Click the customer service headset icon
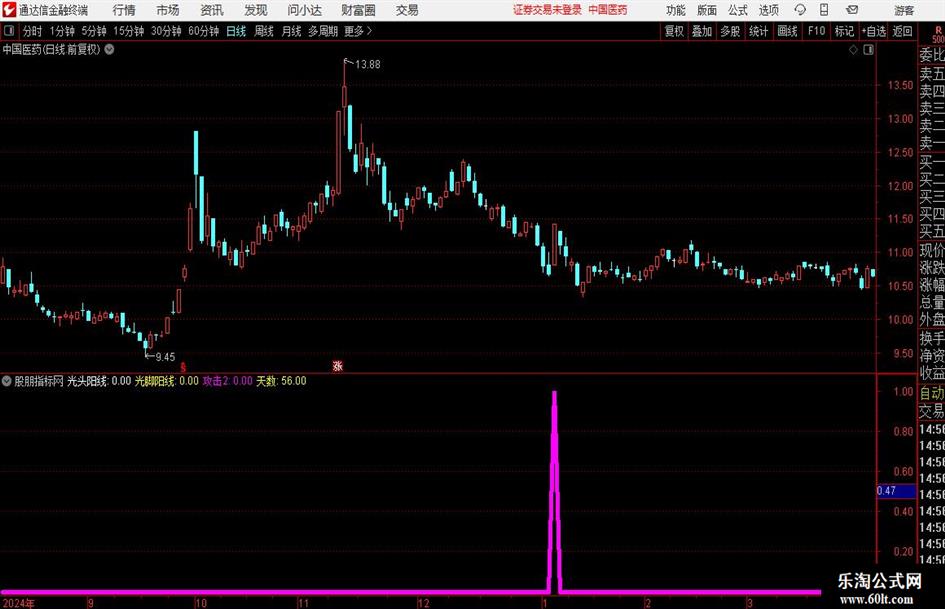945x609 pixels. tap(800, 10)
